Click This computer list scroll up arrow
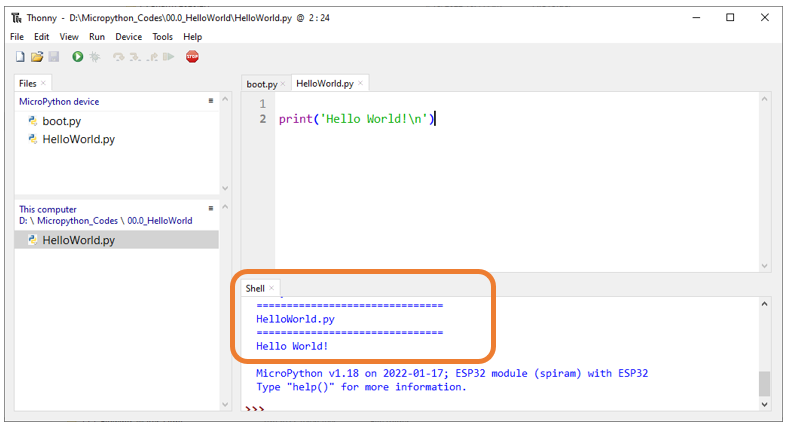 [x=225, y=207]
